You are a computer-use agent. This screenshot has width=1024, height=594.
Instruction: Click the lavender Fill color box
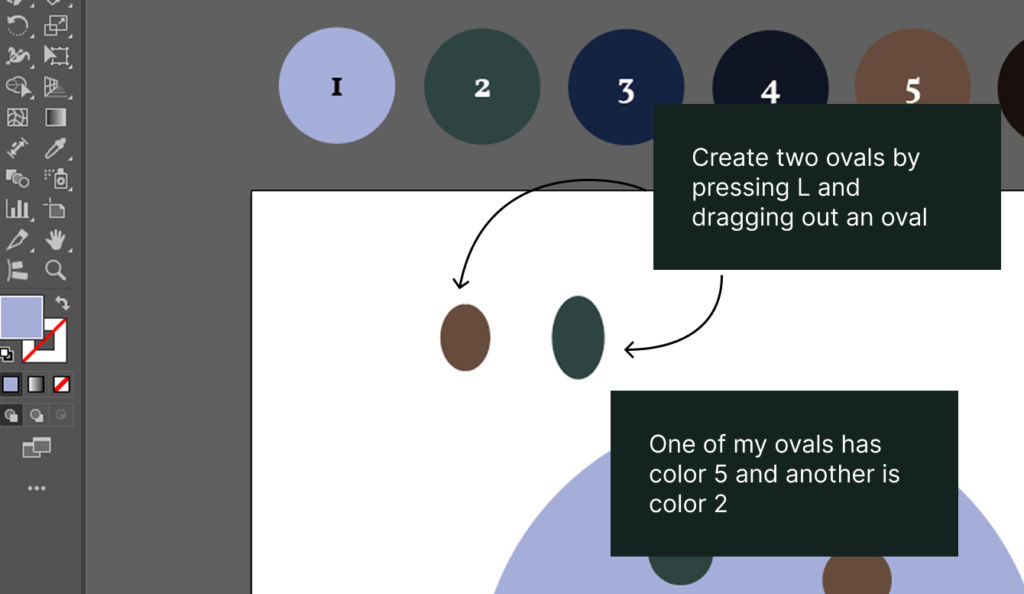[22, 317]
